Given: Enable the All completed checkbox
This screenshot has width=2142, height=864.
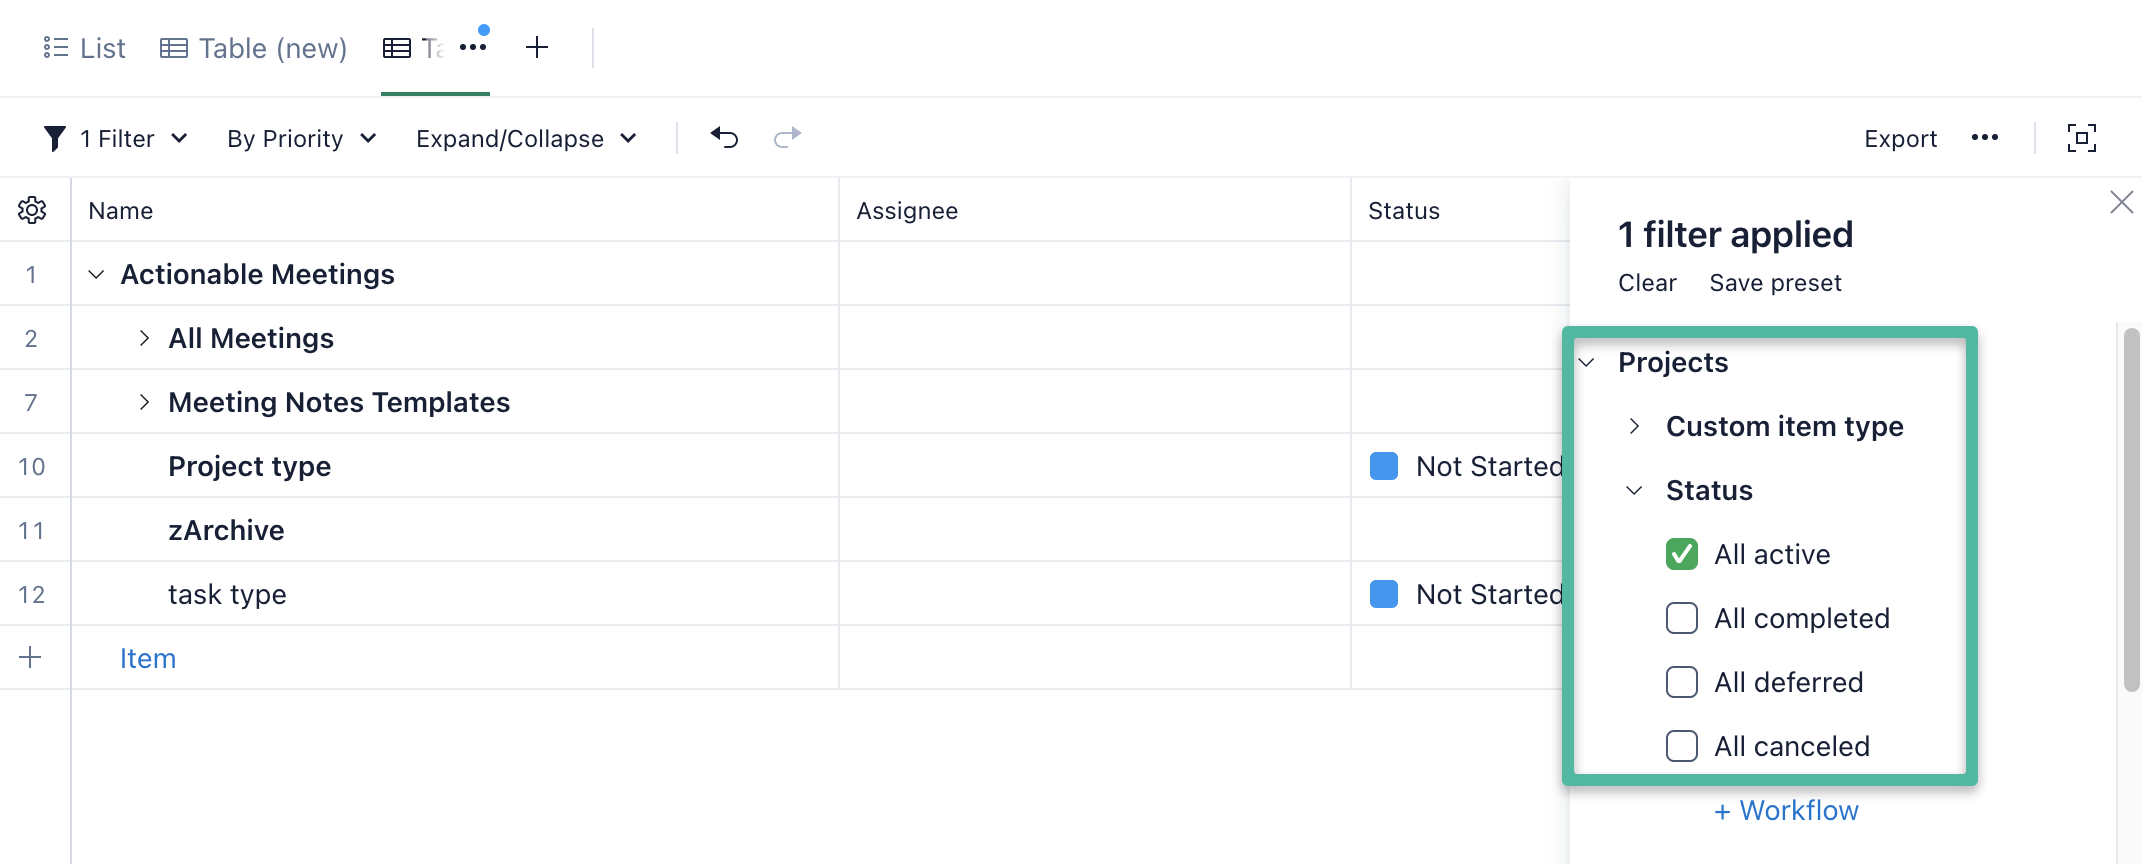Looking at the screenshot, I should (x=1682, y=618).
